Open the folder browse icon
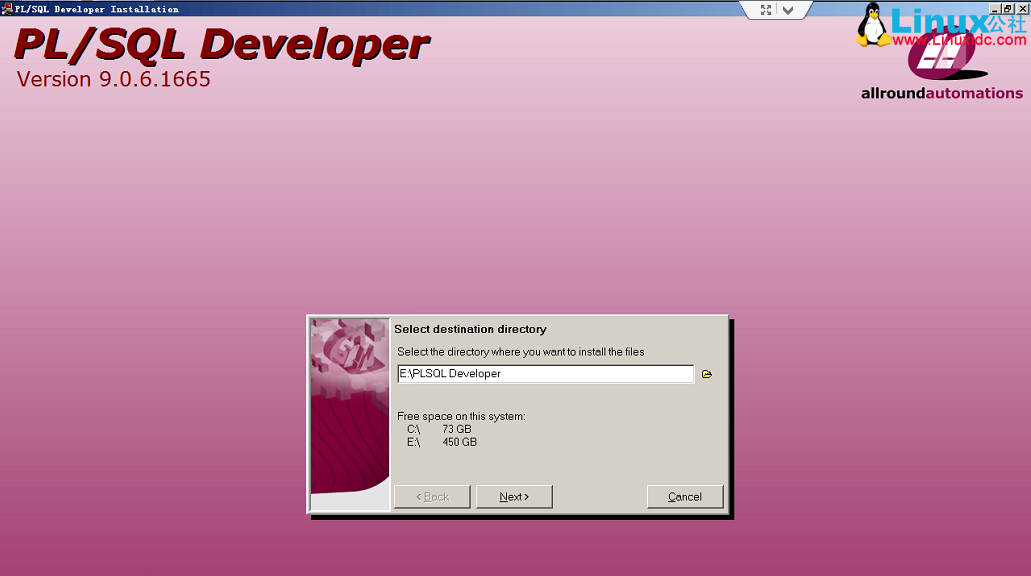The height and width of the screenshot is (576, 1031). pyautogui.click(x=707, y=374)
